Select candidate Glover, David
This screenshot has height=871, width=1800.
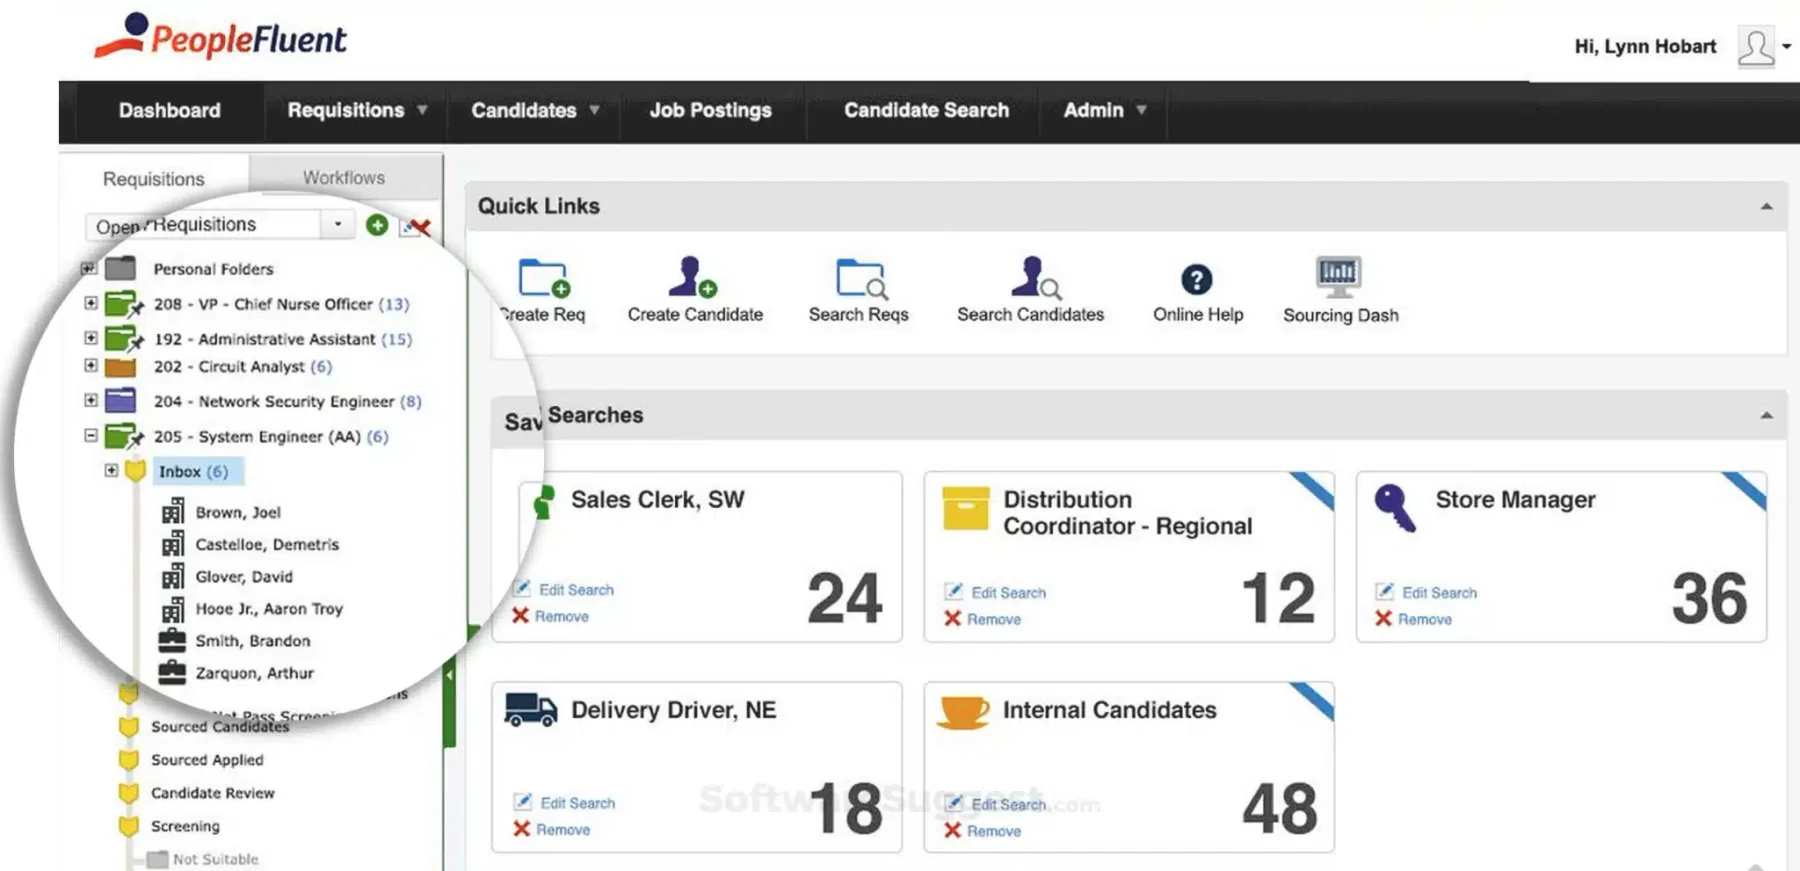click(244, 577)
